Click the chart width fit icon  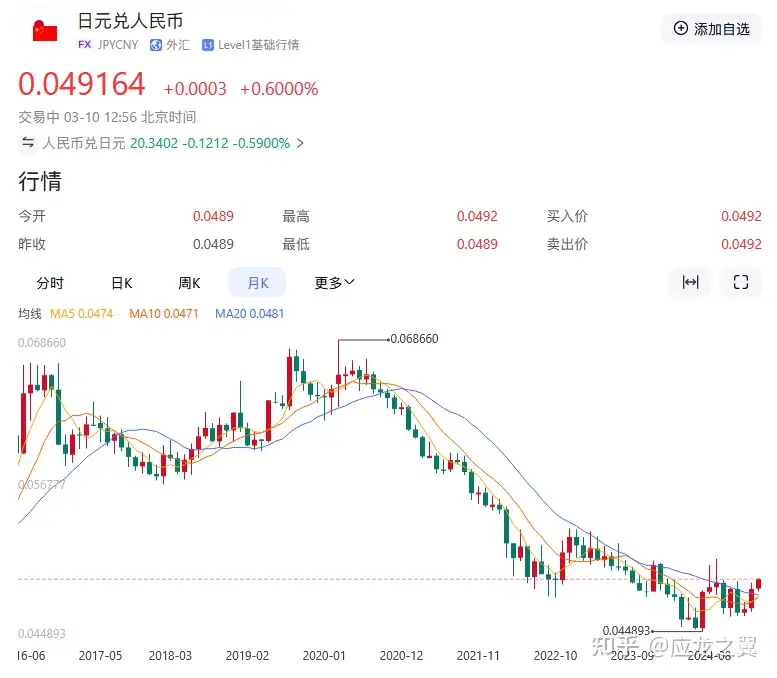[690, 283]
